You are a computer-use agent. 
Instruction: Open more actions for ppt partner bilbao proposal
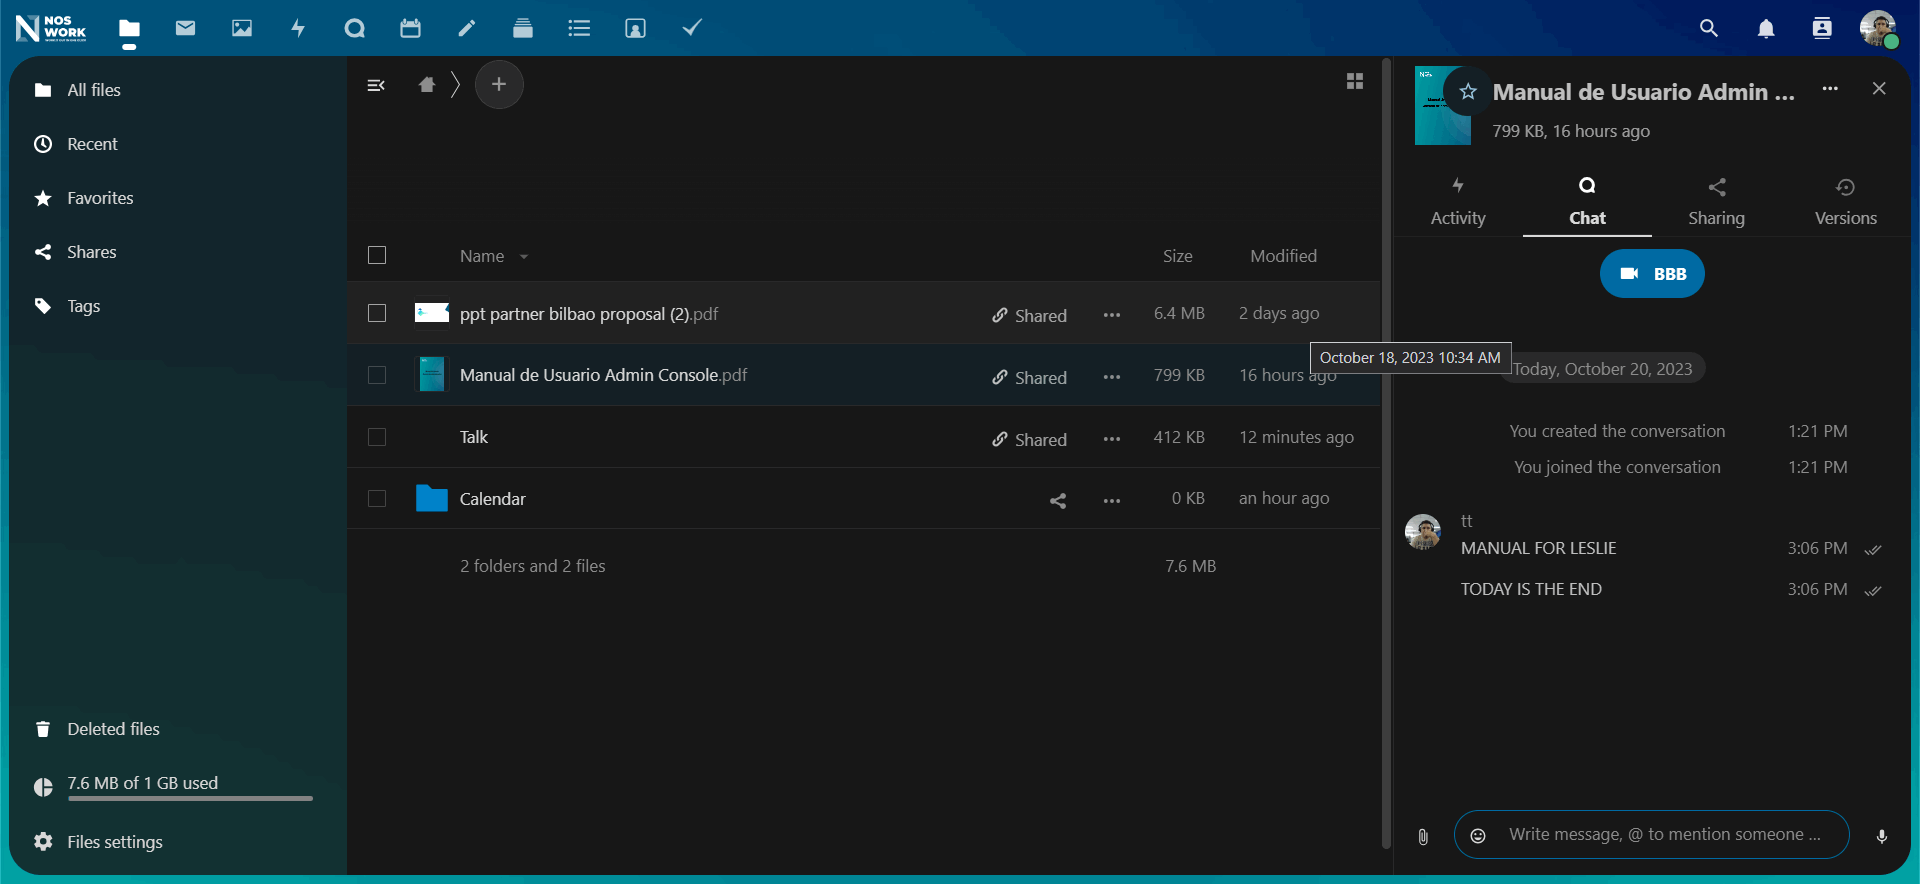click(1112, 315)
